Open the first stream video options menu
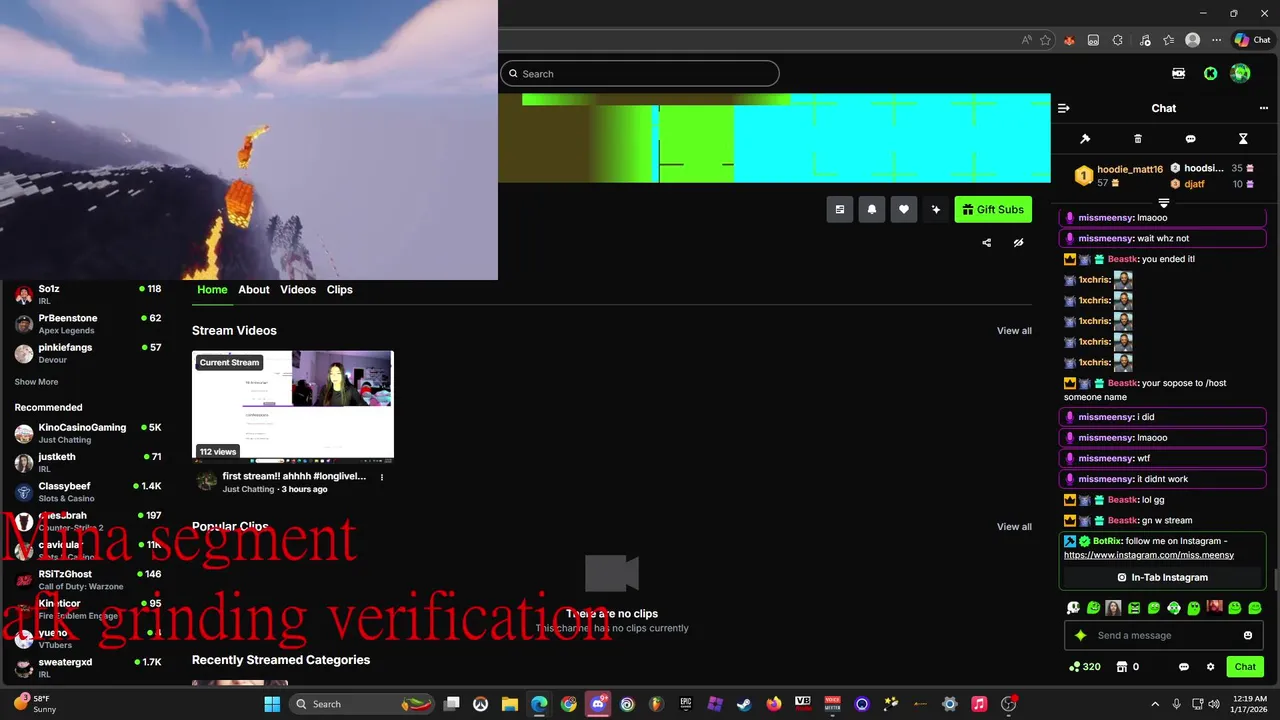Viewport: 1280px width, 720px height. click(x=381, y=477)
